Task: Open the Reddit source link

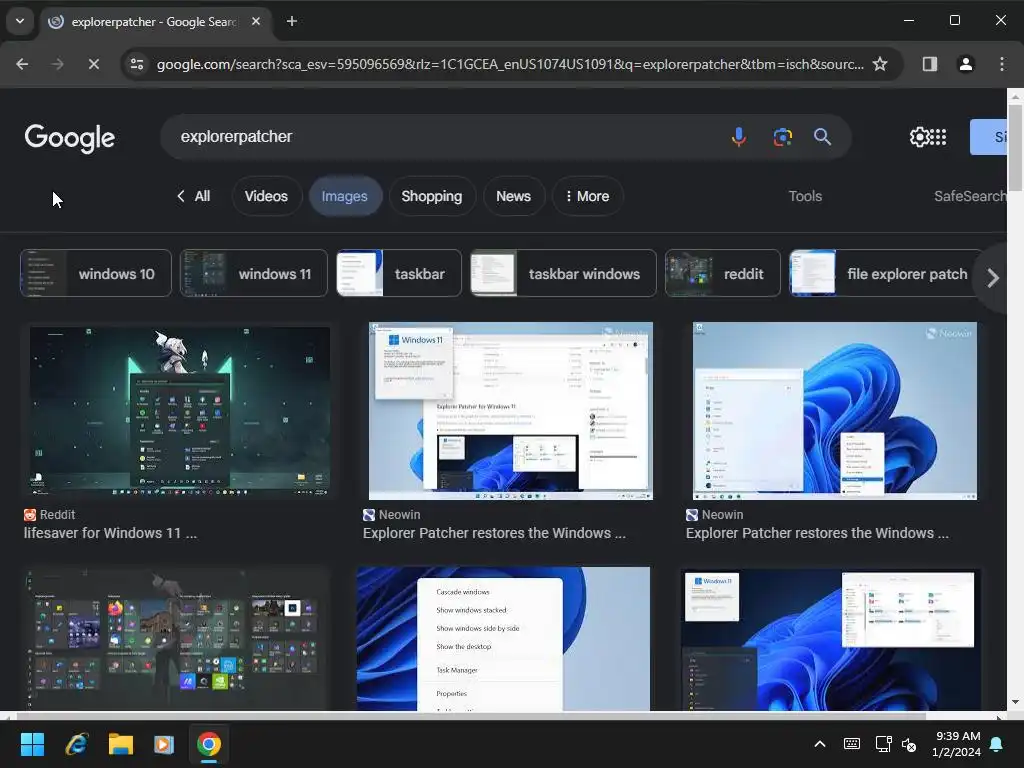Action: tap(50, 515)
